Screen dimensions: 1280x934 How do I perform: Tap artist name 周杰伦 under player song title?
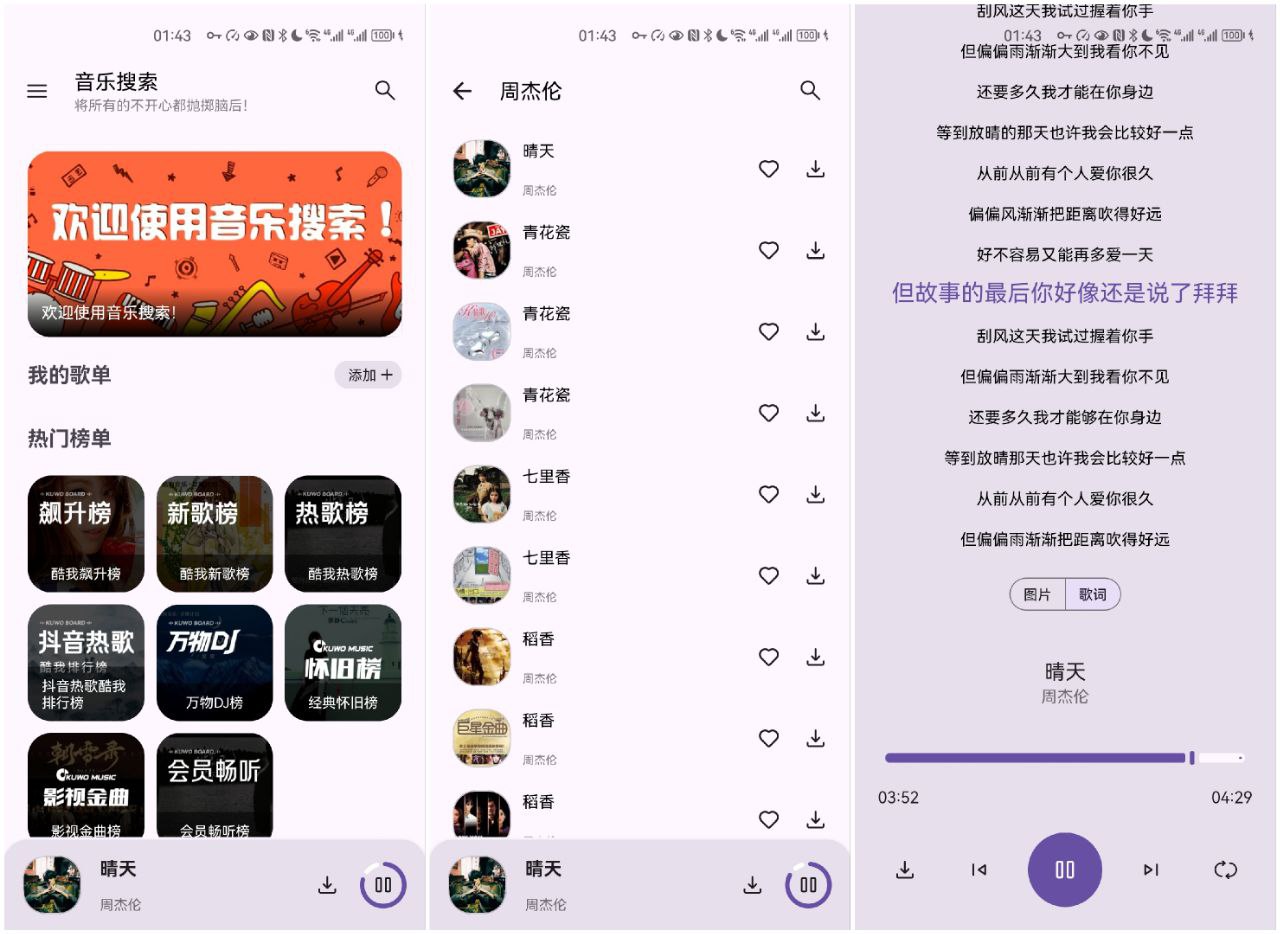pyautogui.click(x=1065, y=696)
